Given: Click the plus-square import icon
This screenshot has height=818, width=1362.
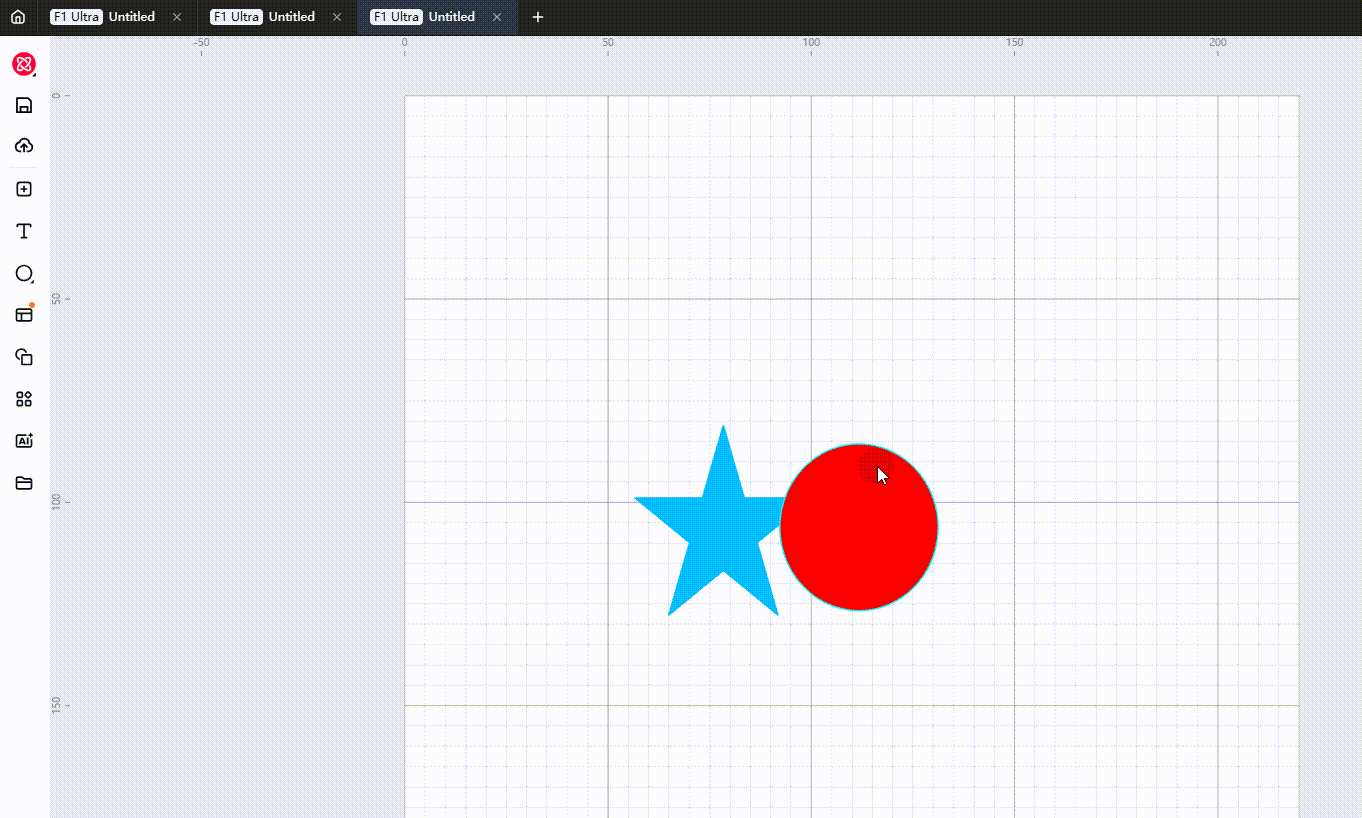Looking at the screenshot, I should [24, 189].
